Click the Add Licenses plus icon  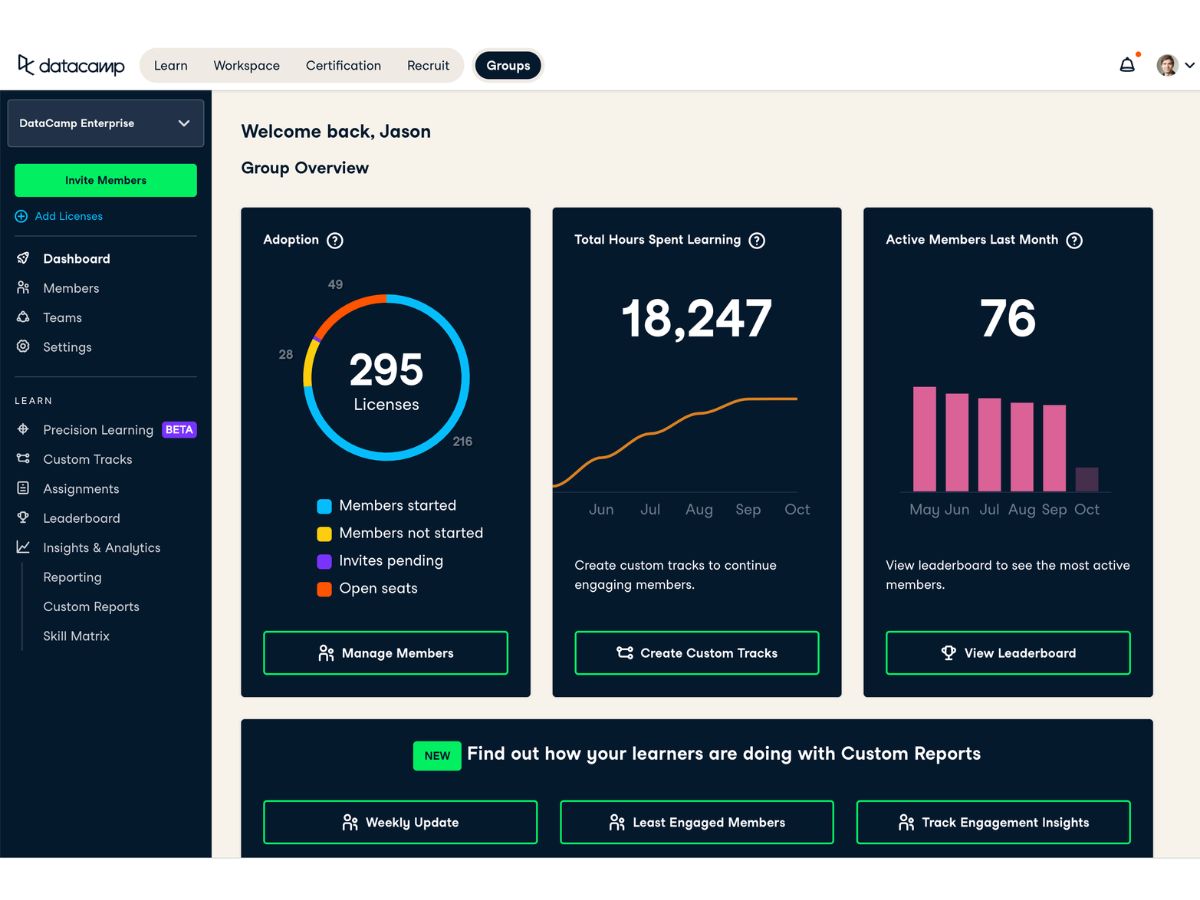(21, 216)
